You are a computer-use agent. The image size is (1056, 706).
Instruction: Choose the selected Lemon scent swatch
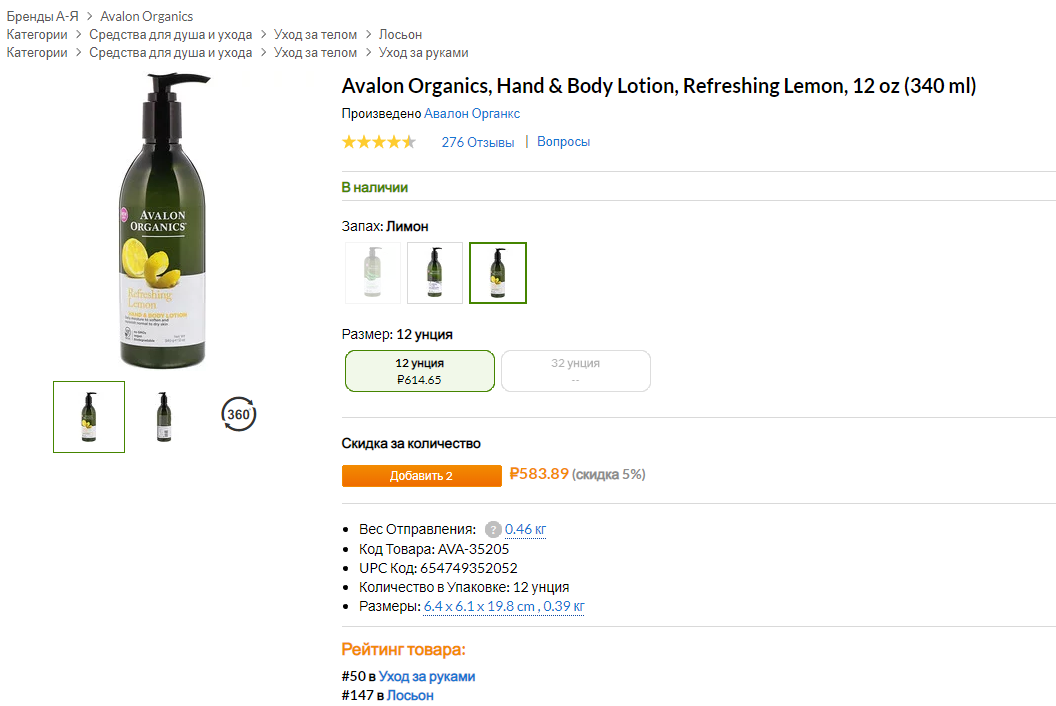coord(498,272)
